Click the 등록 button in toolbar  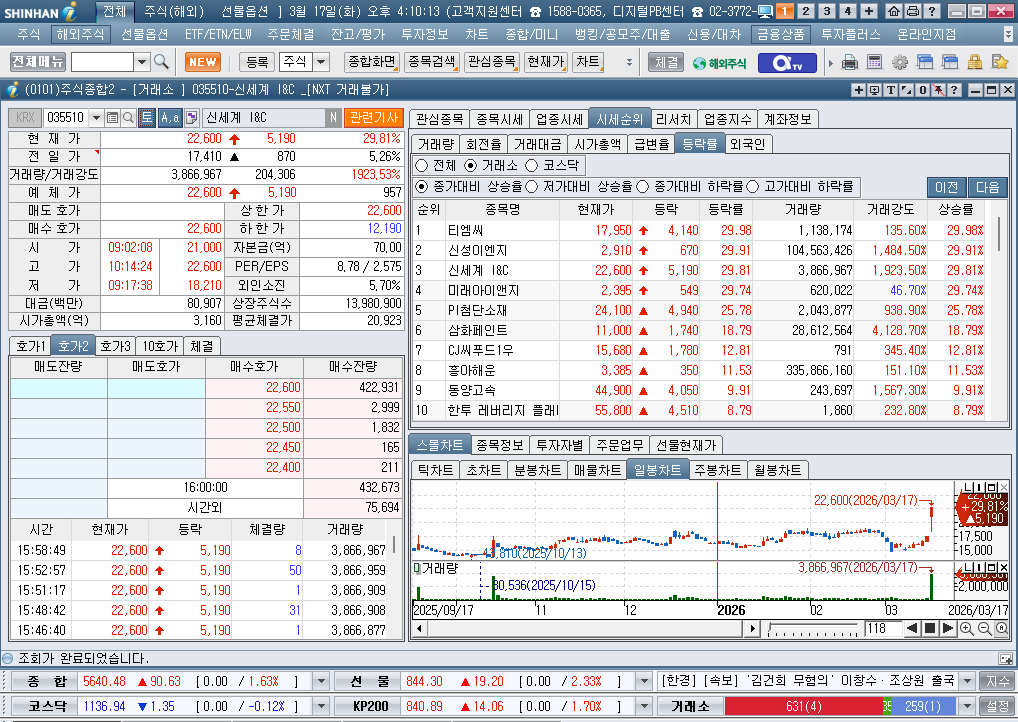click(x=257, y=62)
